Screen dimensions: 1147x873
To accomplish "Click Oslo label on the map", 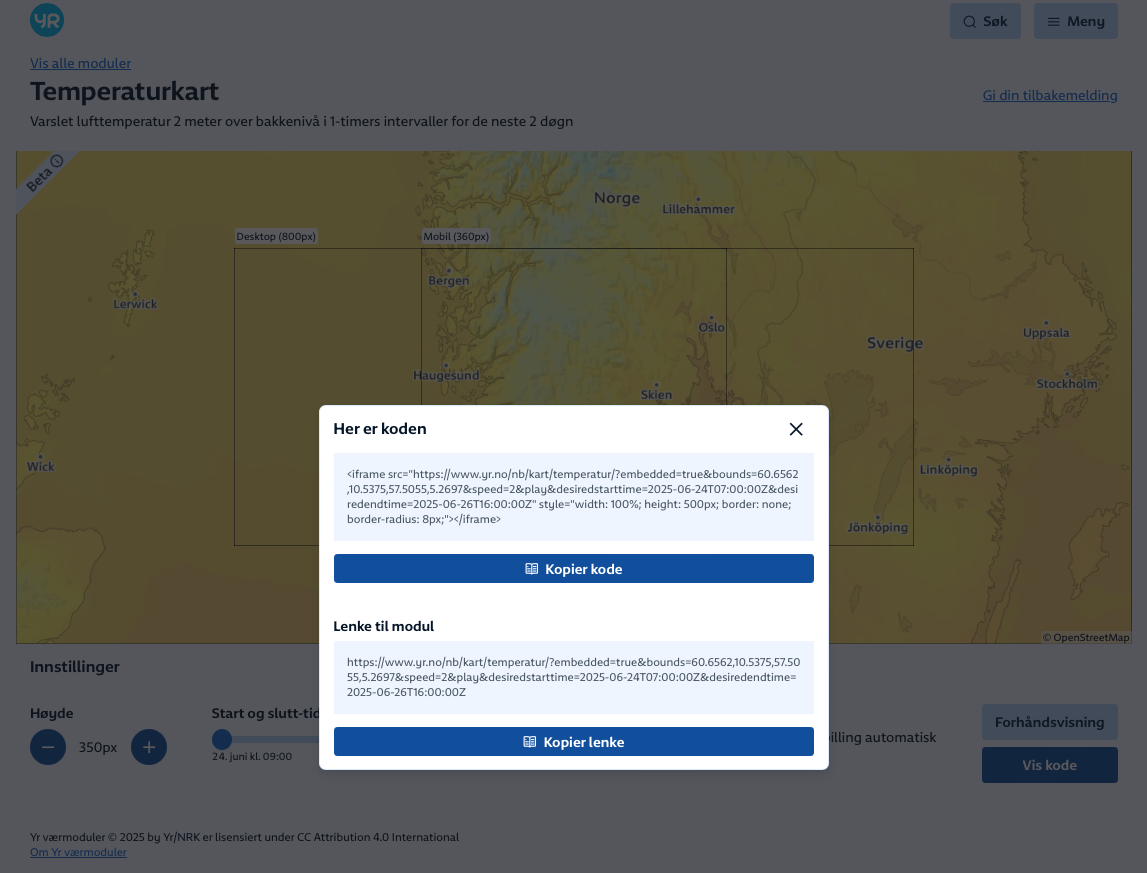I will pos(711,327).
